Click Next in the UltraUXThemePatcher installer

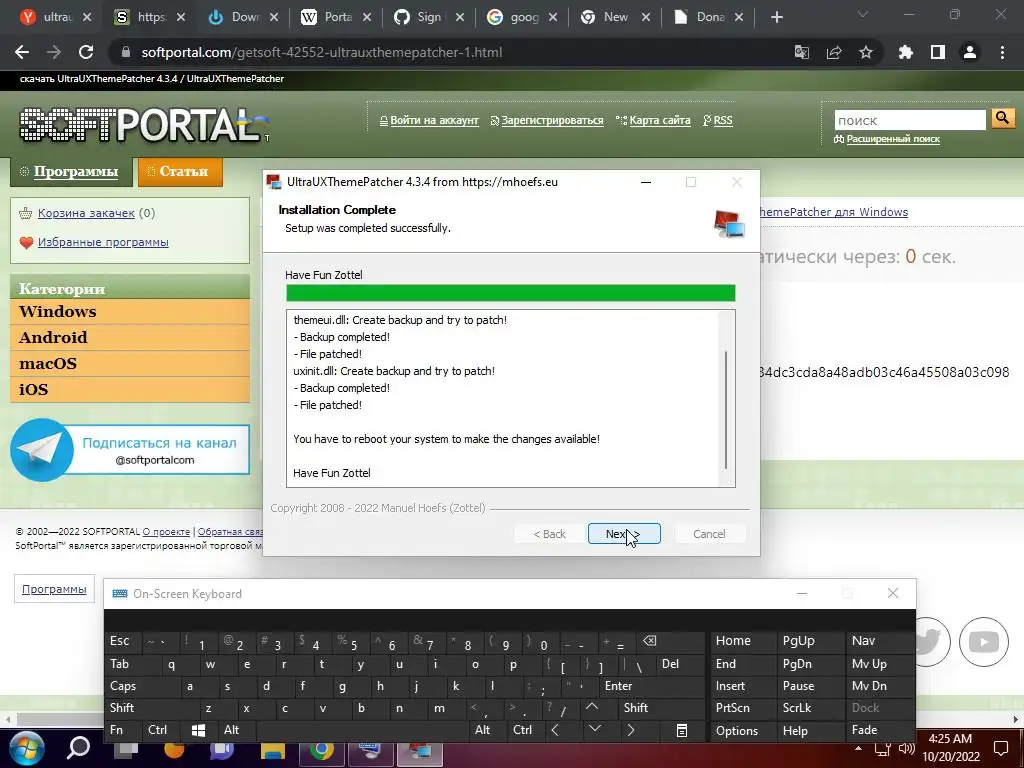point(624,534)
